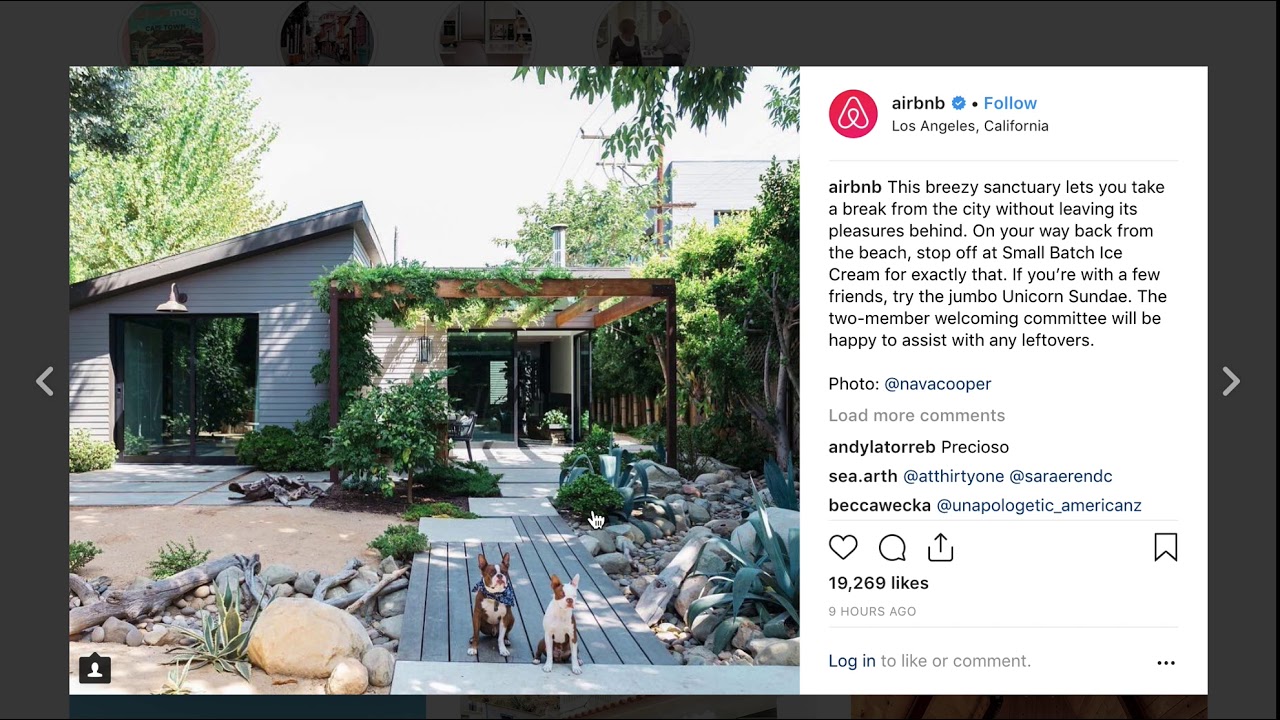
Task: Open the airbnb username in header
Action: tap(918, 103)
